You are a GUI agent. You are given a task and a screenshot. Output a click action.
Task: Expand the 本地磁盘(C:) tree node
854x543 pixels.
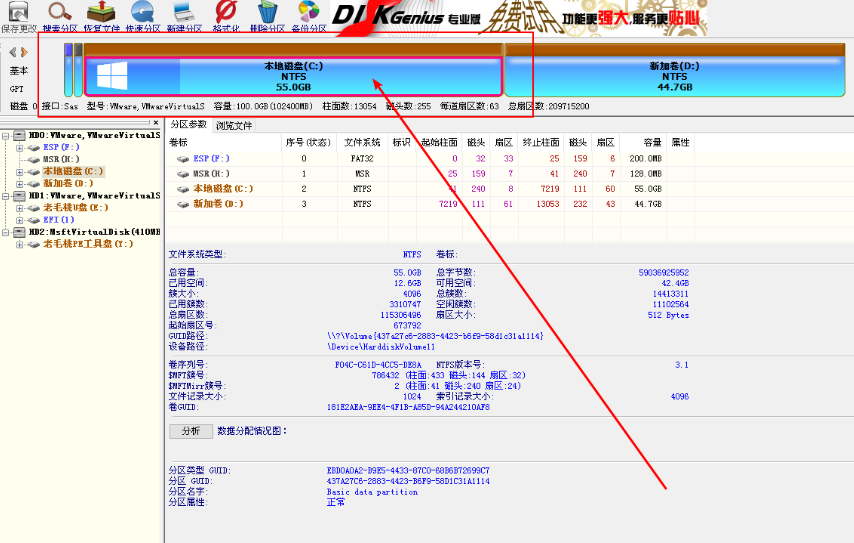(20, 172)
